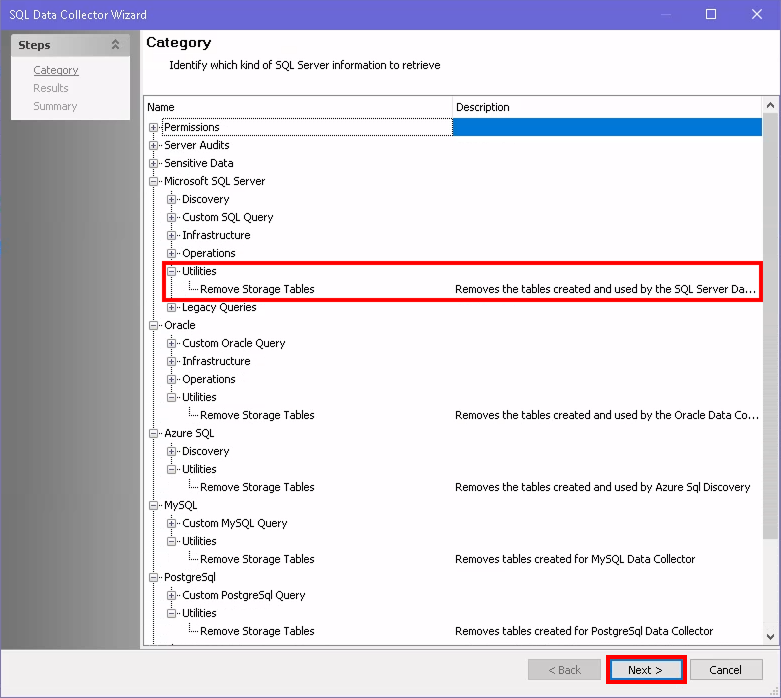
Task: Expand Operations under Oracle
Action: 171,379
